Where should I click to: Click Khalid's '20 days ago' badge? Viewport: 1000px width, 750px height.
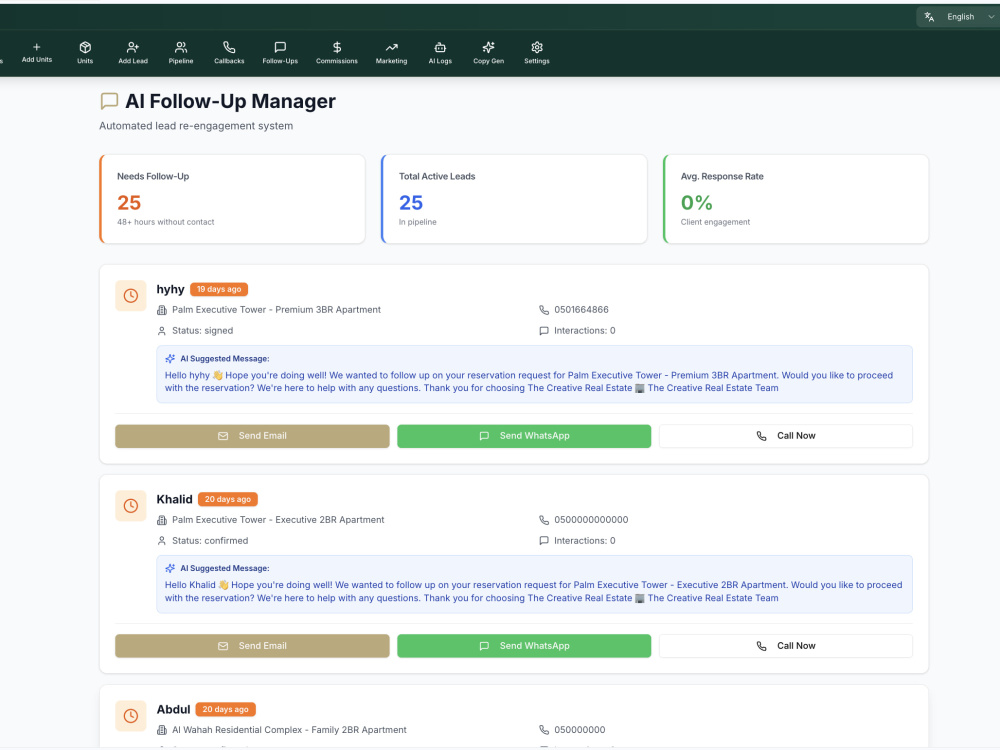pos(228,499)
